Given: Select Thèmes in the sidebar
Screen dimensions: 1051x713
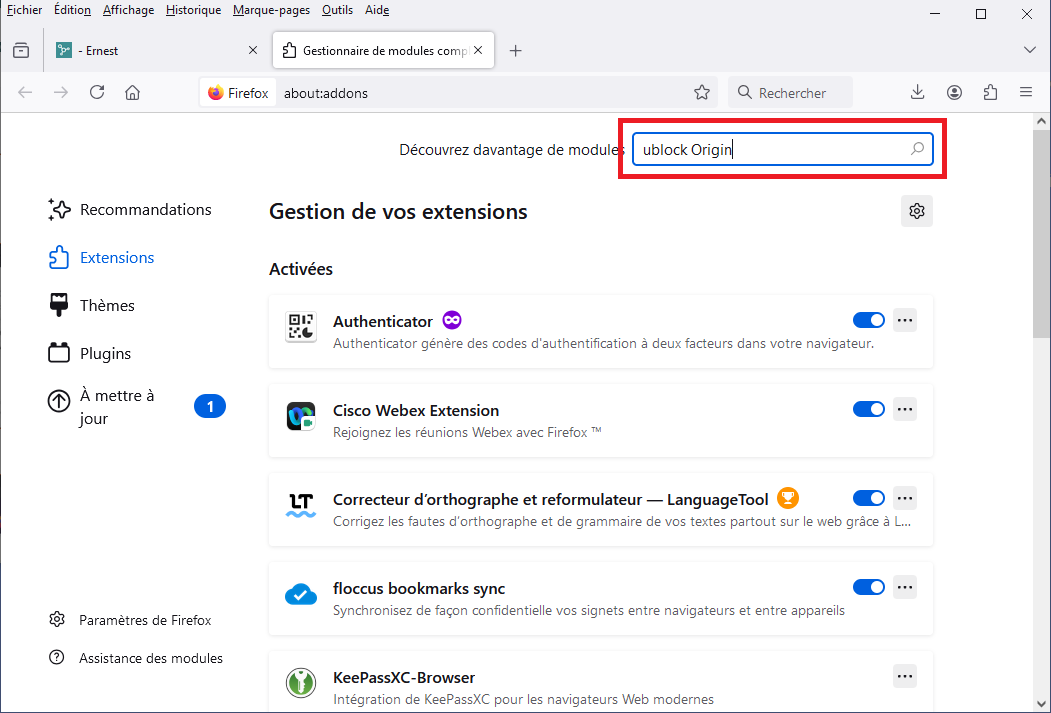Looking at the screenshot, I should pos(107,305).
